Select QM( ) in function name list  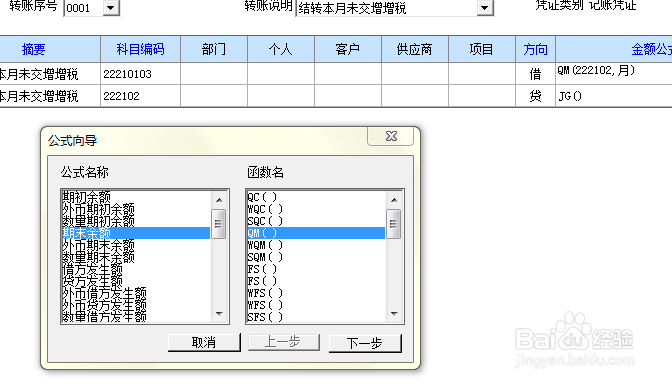pyautogui.click(x=316, y=233)
